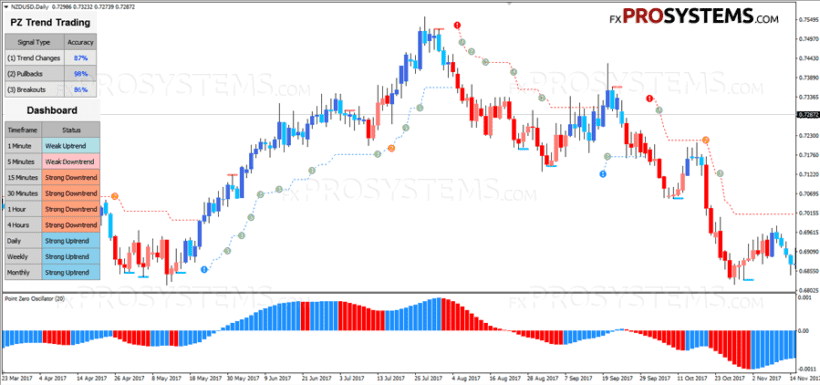Click the Accuracy column header
This screenshot has height=385, width=820.
pyautogui.click(x=81, y=42)
